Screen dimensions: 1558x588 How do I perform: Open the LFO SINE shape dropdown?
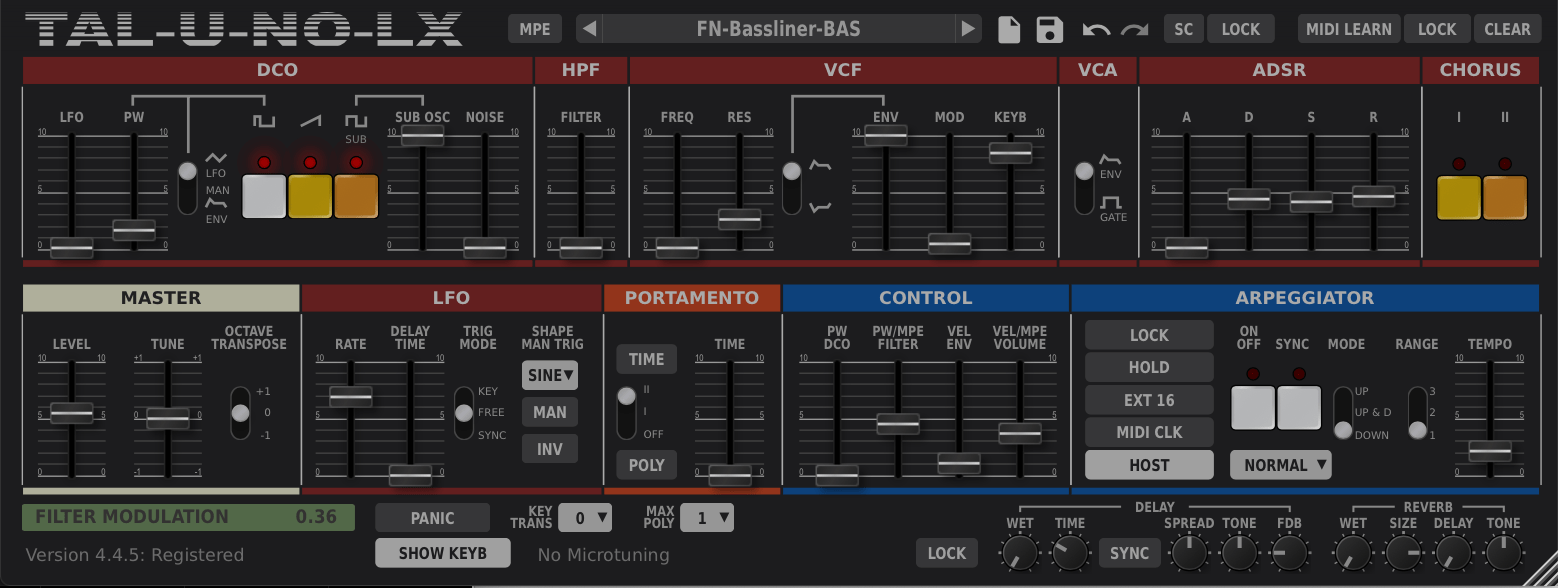(549, 375)
